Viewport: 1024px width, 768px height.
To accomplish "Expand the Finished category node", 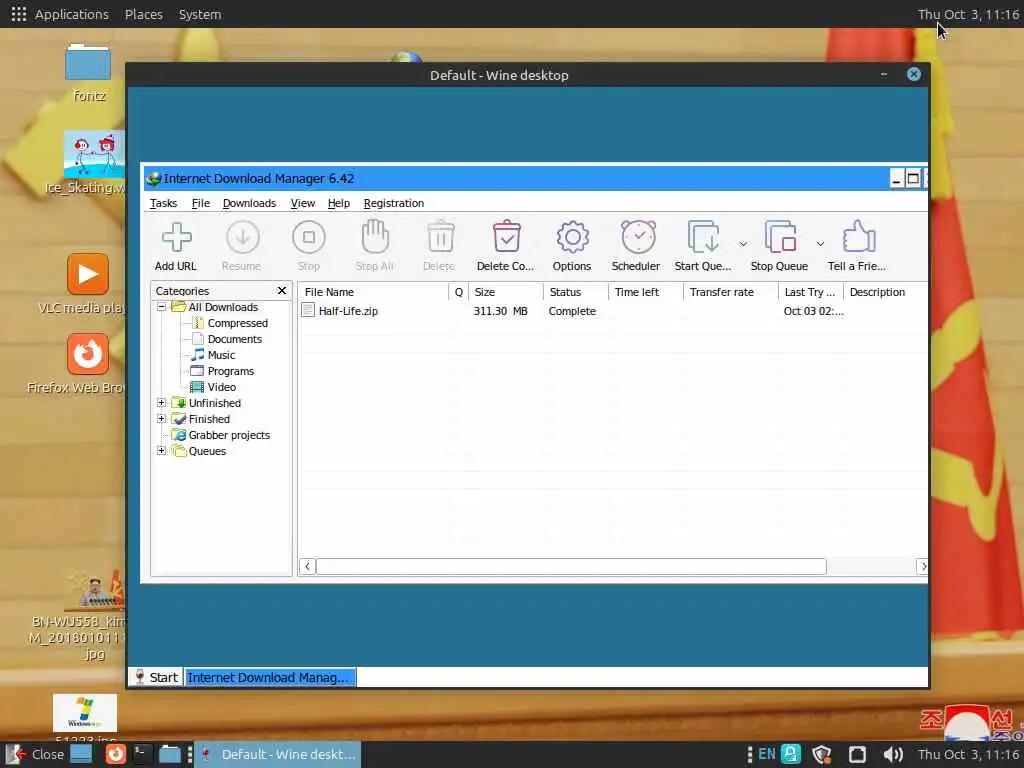I will click(161, 419).
